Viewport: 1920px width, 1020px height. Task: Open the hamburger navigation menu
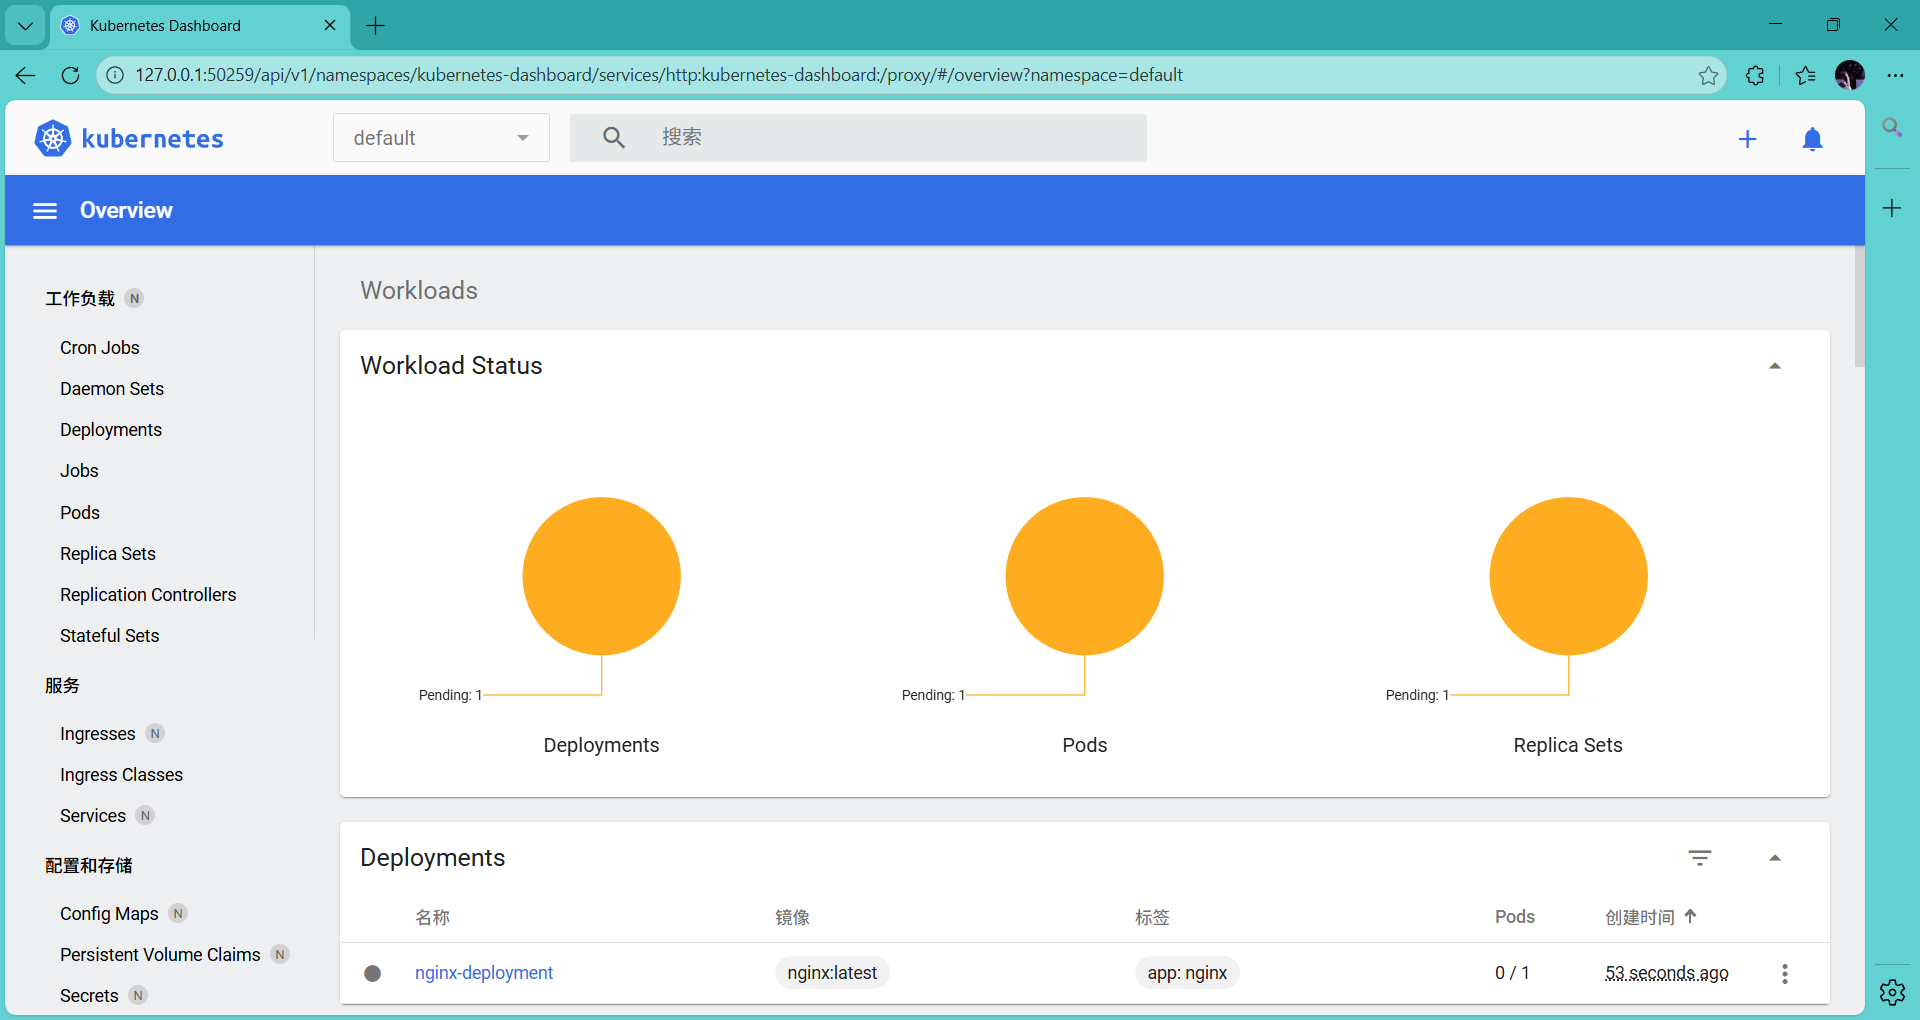[x=45, y=210]
